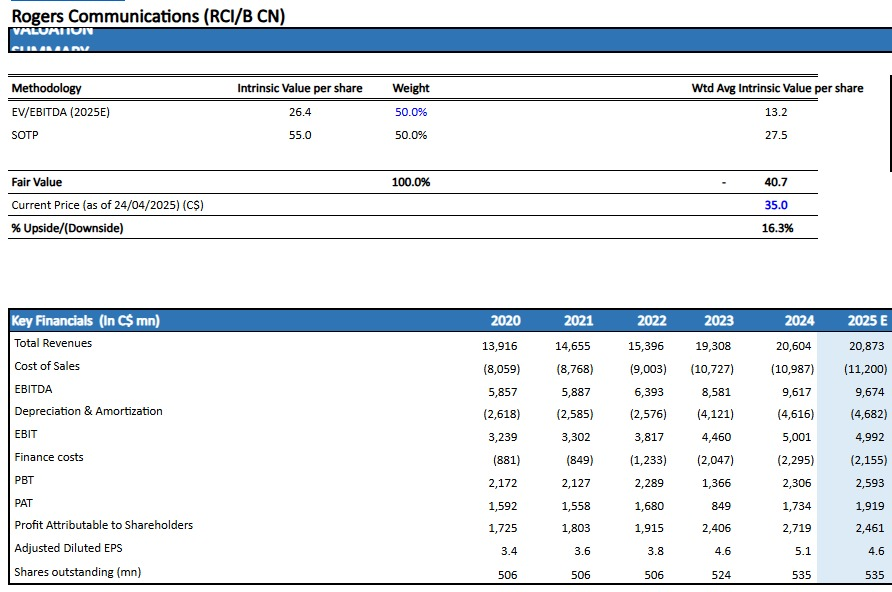Click the % Upside/(Downside) label
Viewport: 892px width, 592px height.
(67, 228)
